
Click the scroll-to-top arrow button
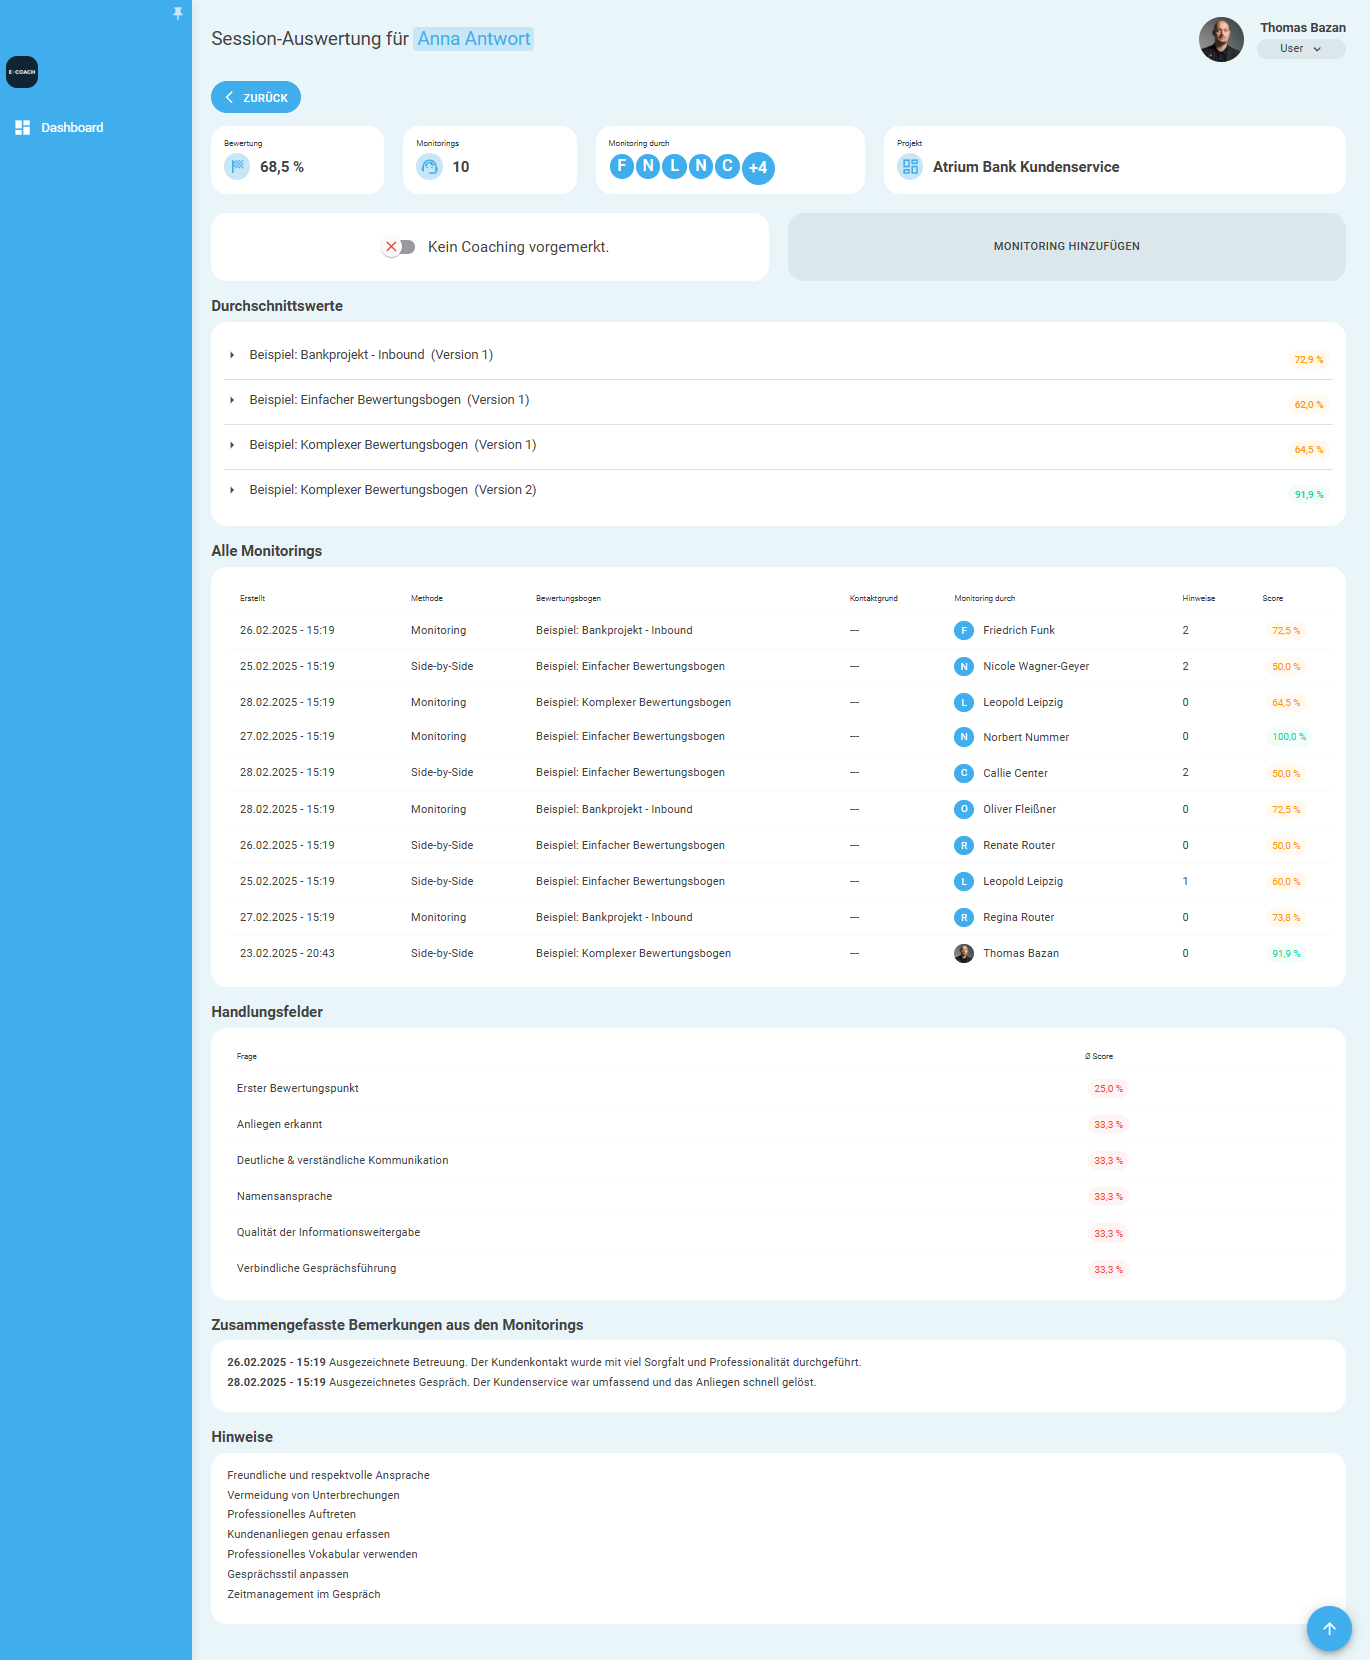pyautogui.click(x=1329, y=1629)
